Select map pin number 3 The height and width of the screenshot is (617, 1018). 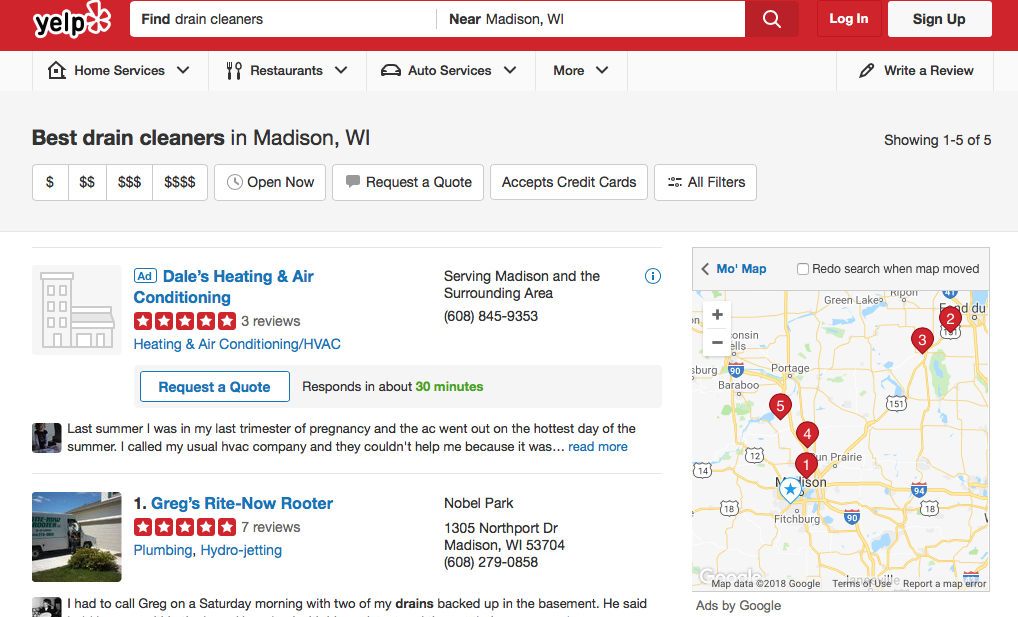point(922,339)
